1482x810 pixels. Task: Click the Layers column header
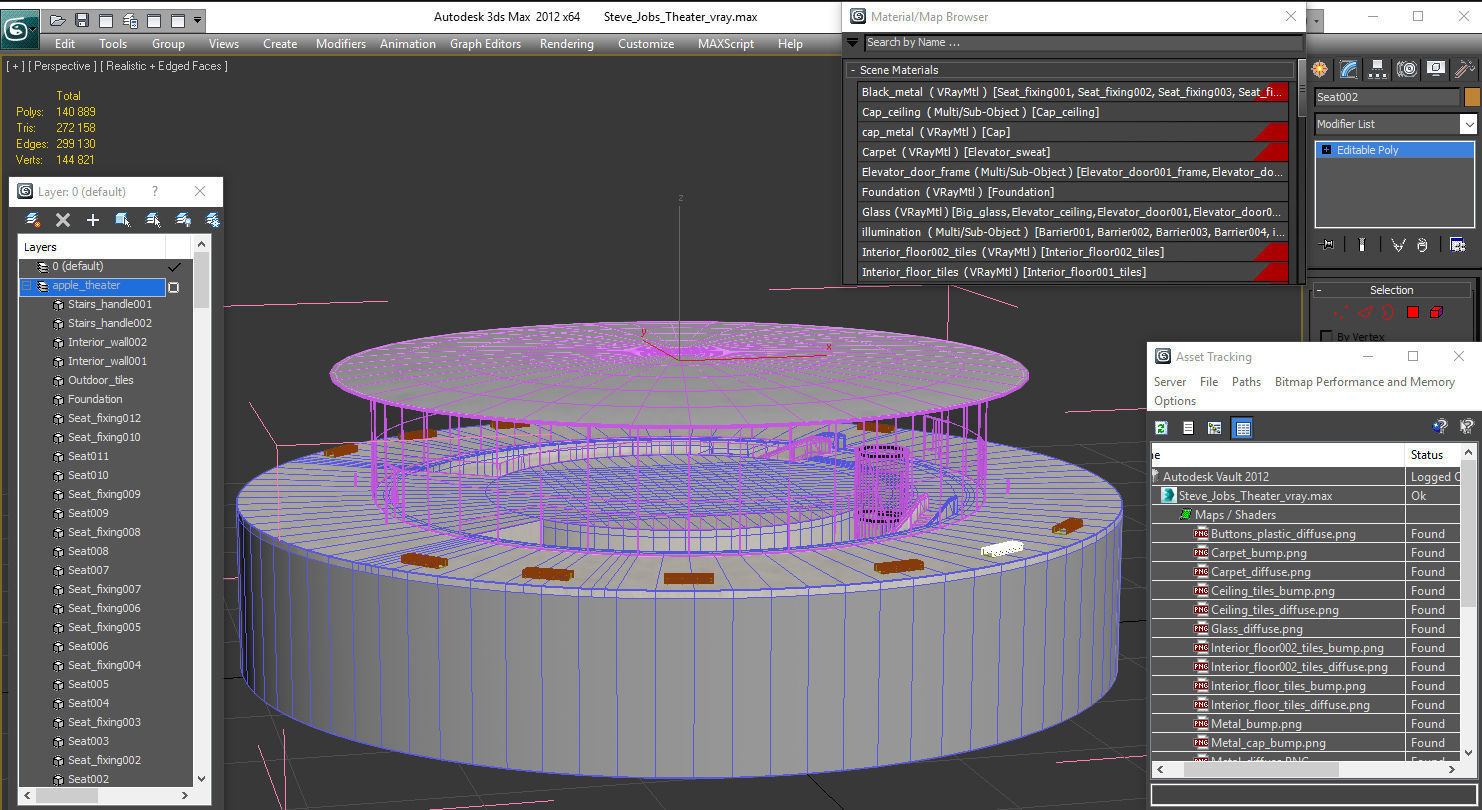93,247
